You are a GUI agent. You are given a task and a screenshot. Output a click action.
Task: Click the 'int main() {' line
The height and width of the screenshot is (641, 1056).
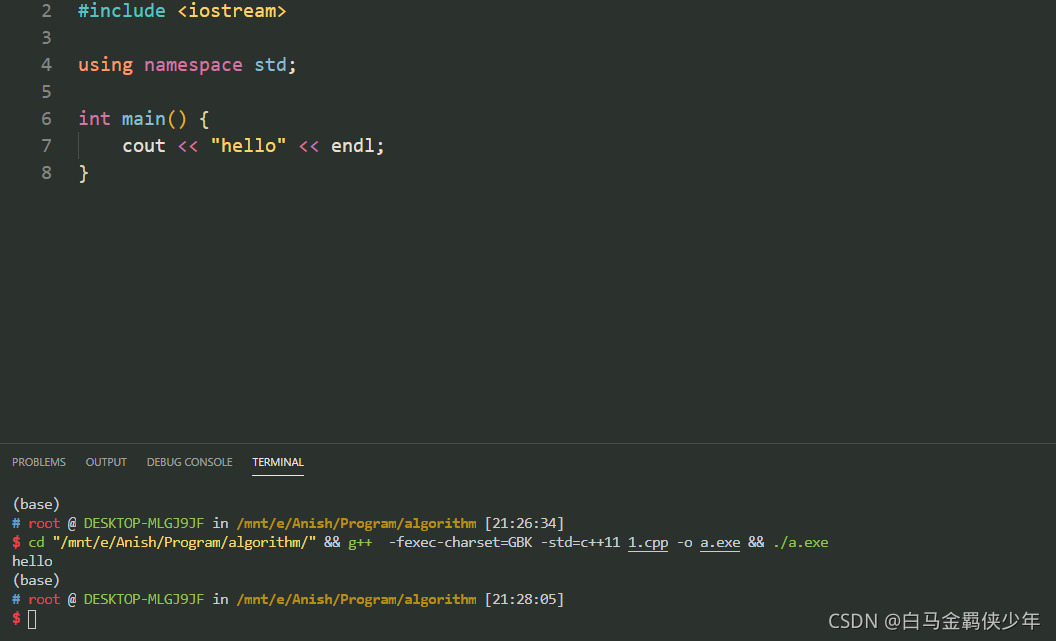click(x=143, y=119)
